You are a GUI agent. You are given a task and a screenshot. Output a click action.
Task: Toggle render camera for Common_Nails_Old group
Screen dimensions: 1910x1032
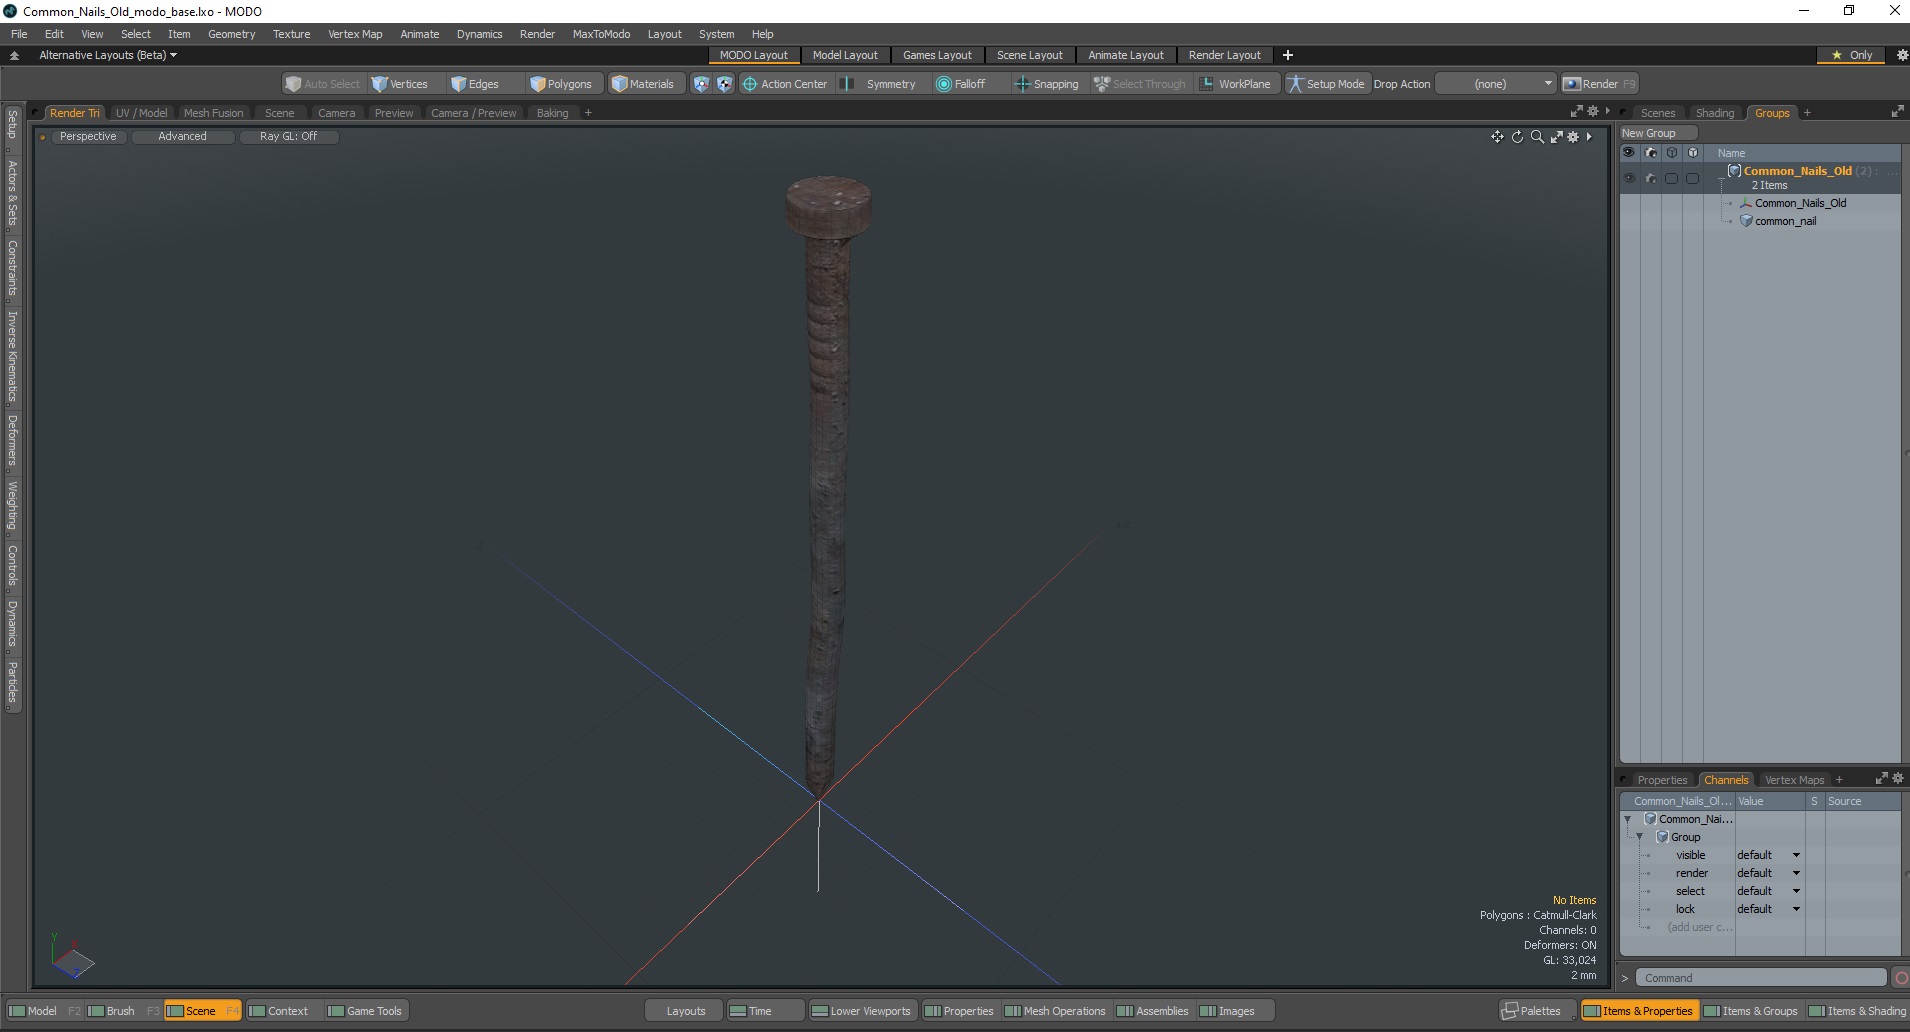[x=1651, y=178]
